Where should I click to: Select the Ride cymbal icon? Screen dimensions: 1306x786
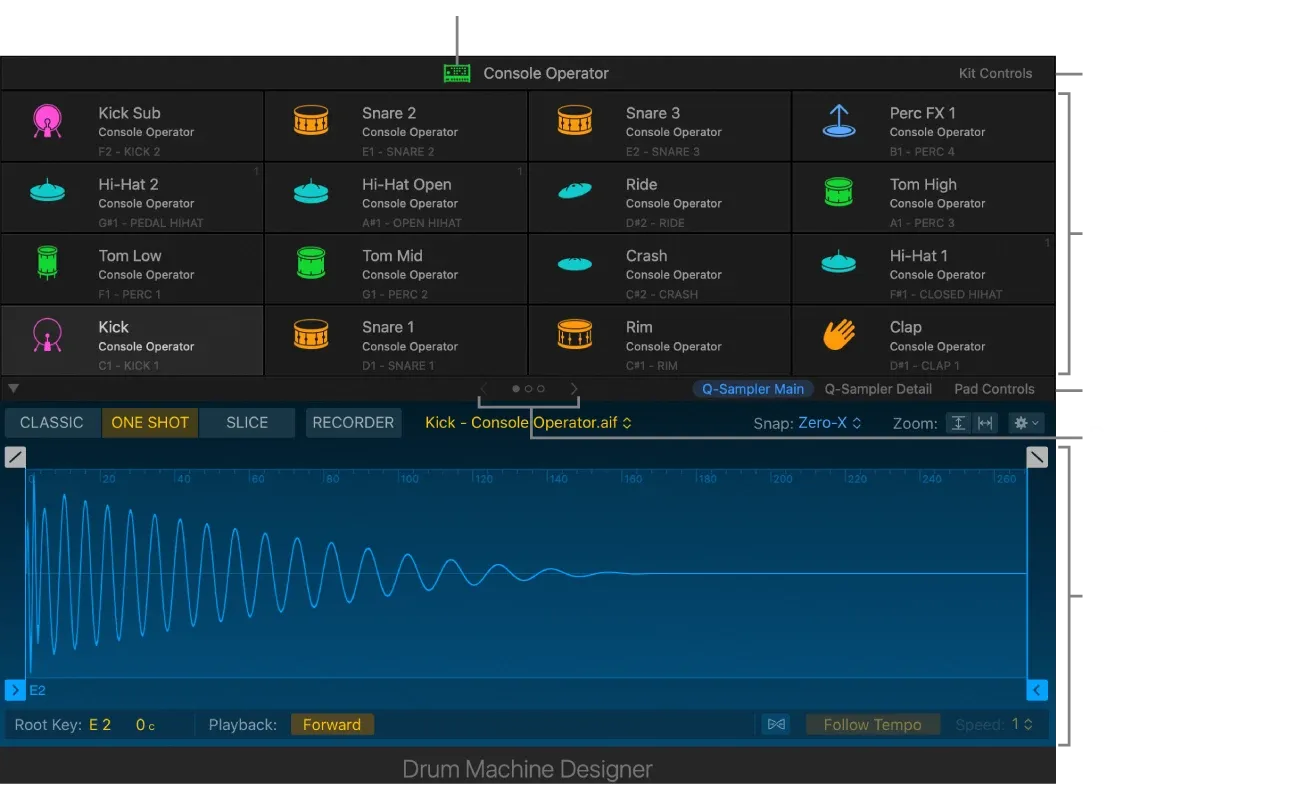[575, 192]
